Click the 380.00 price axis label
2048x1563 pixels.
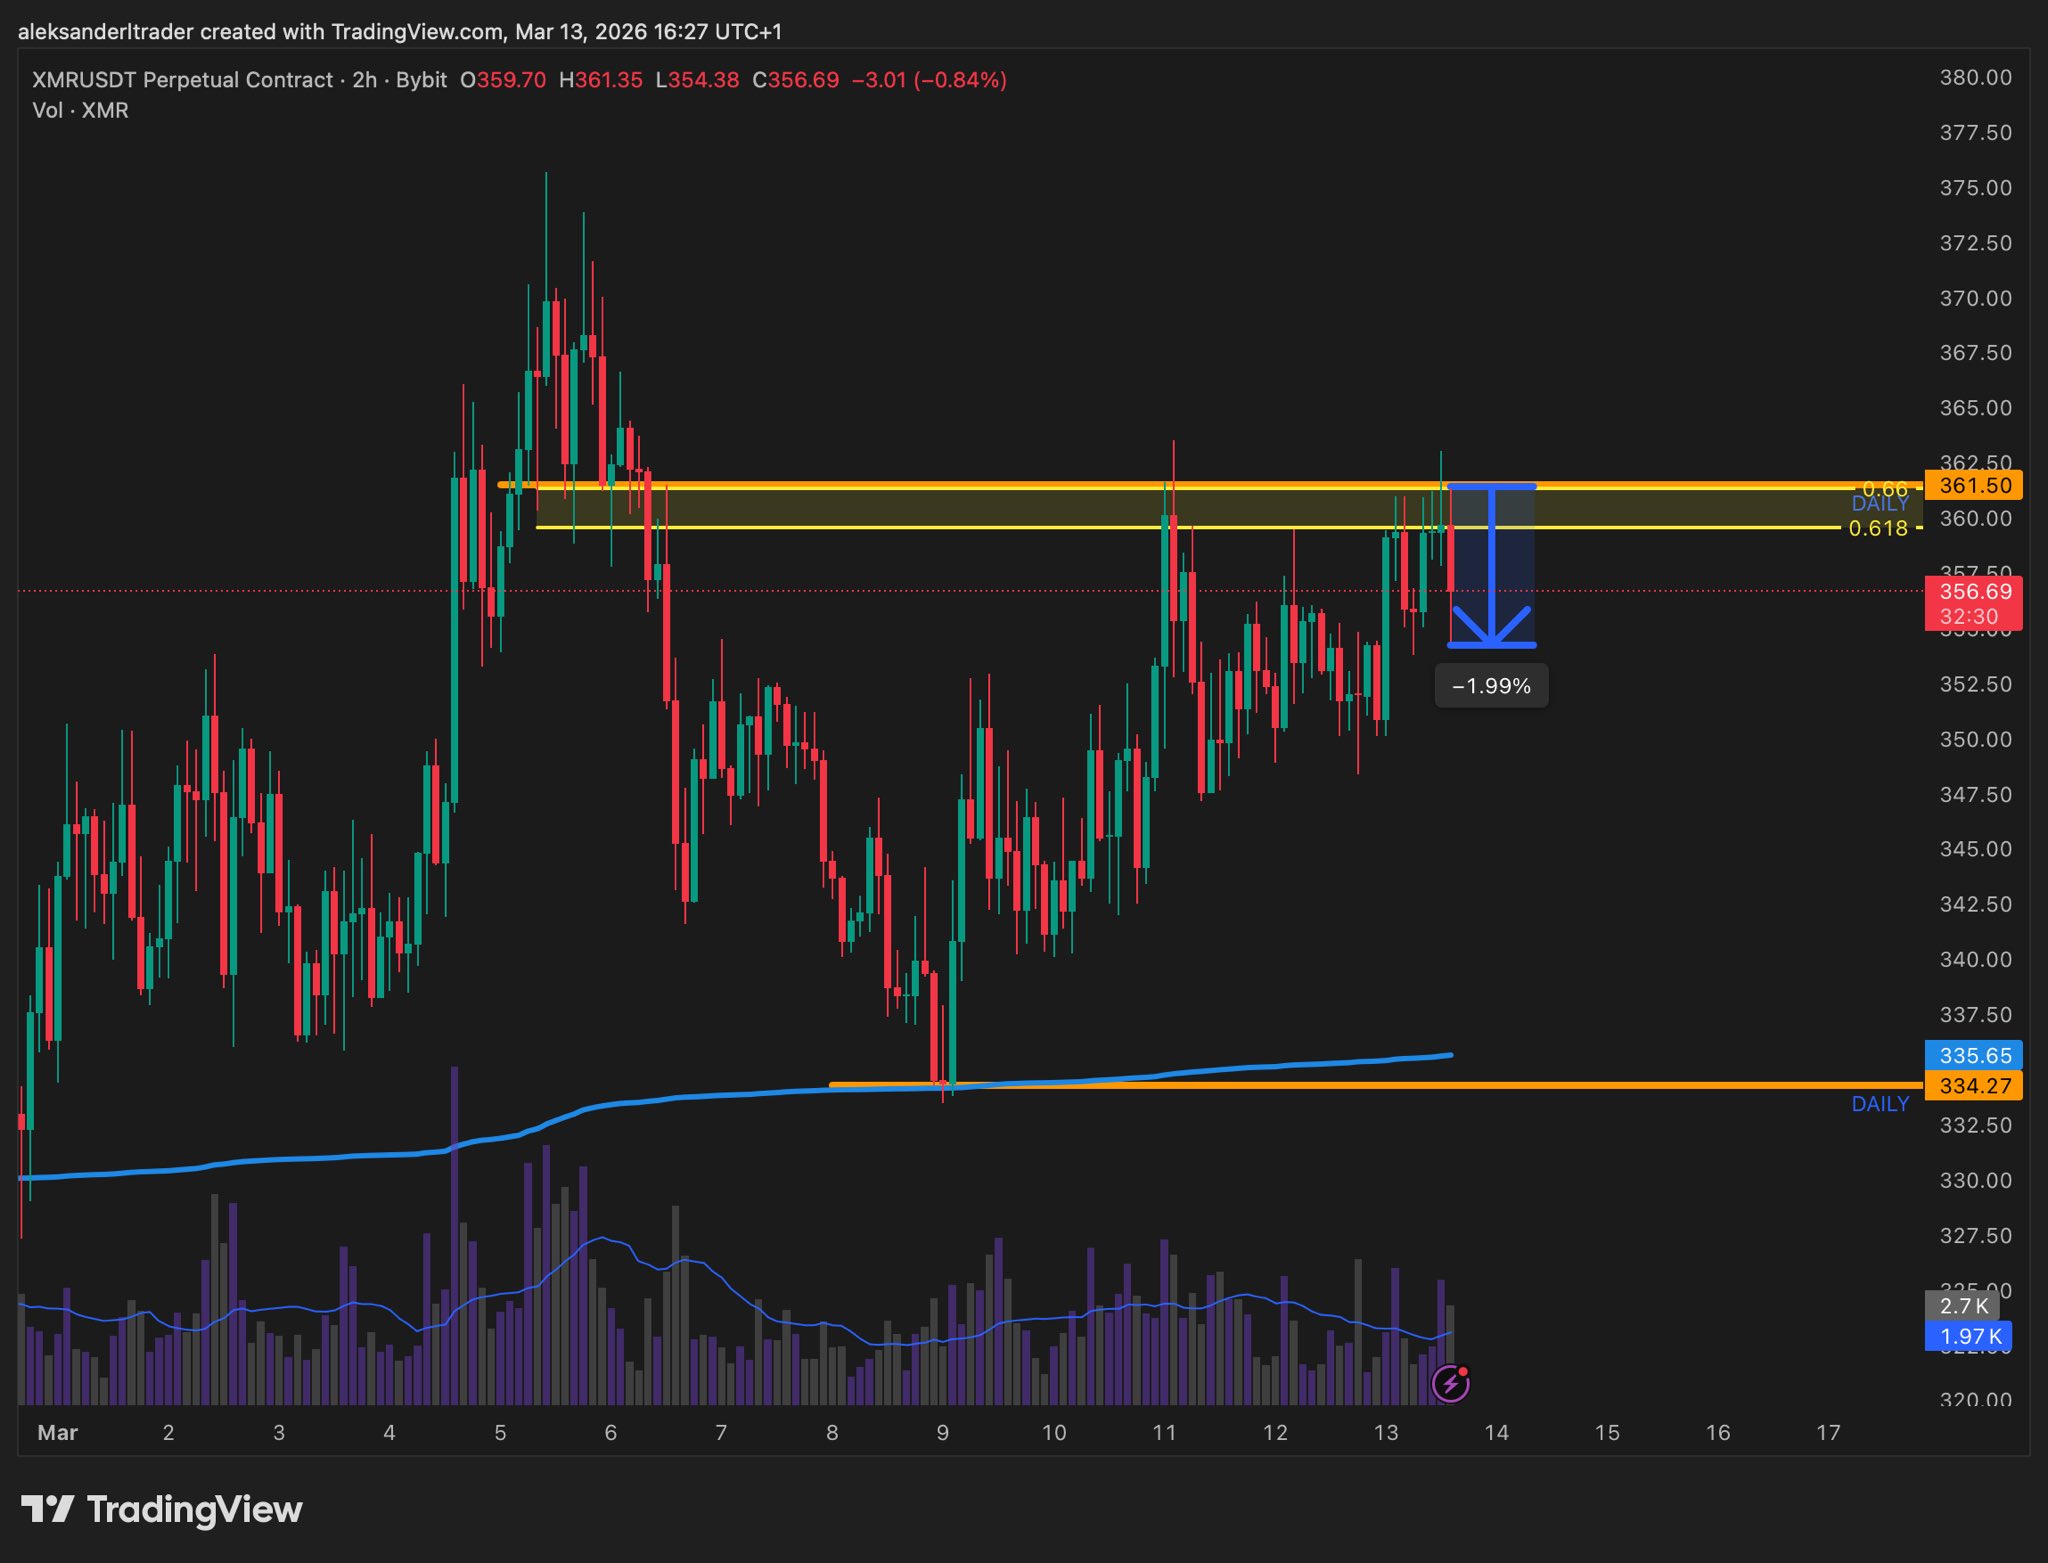coord(1975,78)
